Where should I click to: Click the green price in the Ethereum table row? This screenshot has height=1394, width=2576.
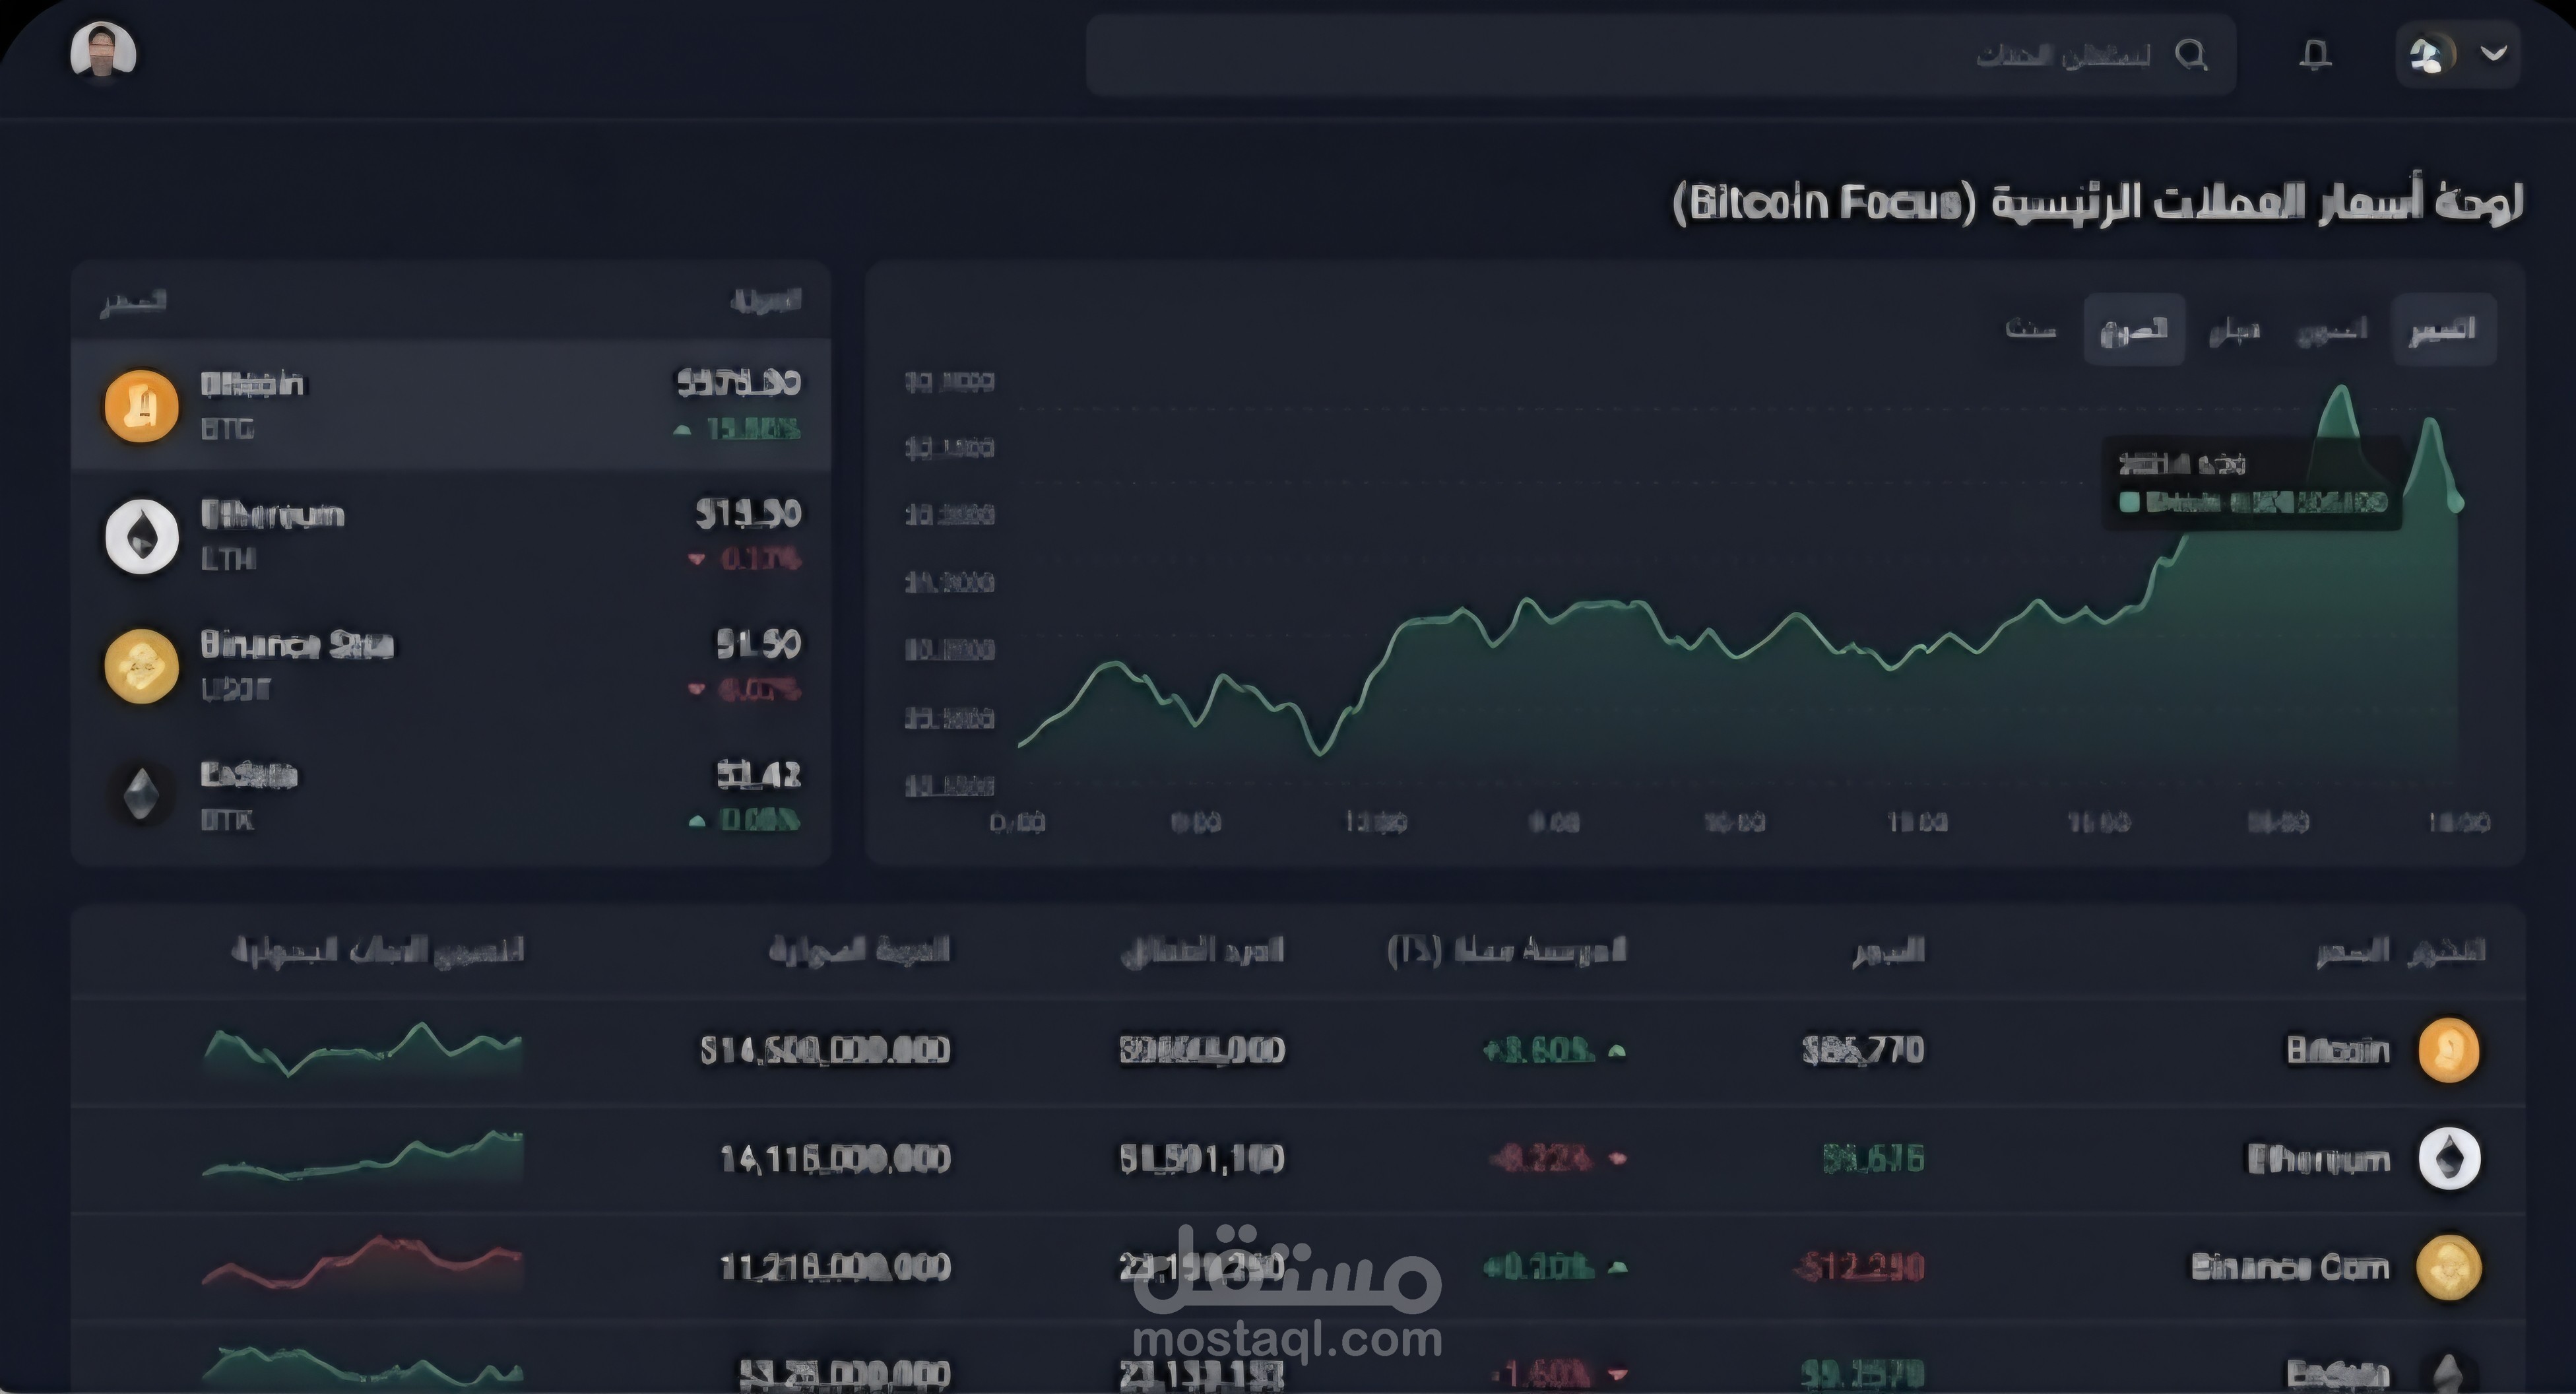pyautogui.click(x=1873, y=1159)
